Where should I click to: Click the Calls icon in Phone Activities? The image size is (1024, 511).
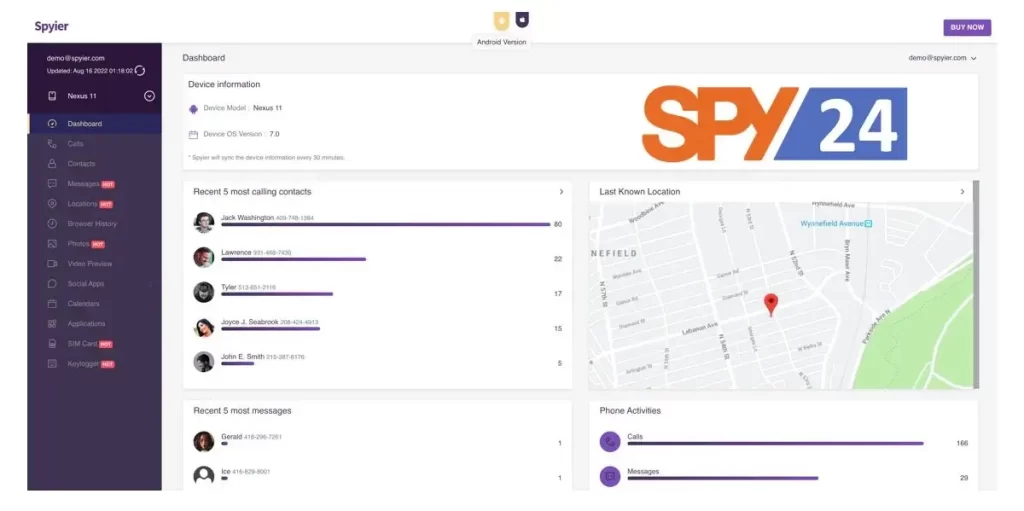coord(610,442)
